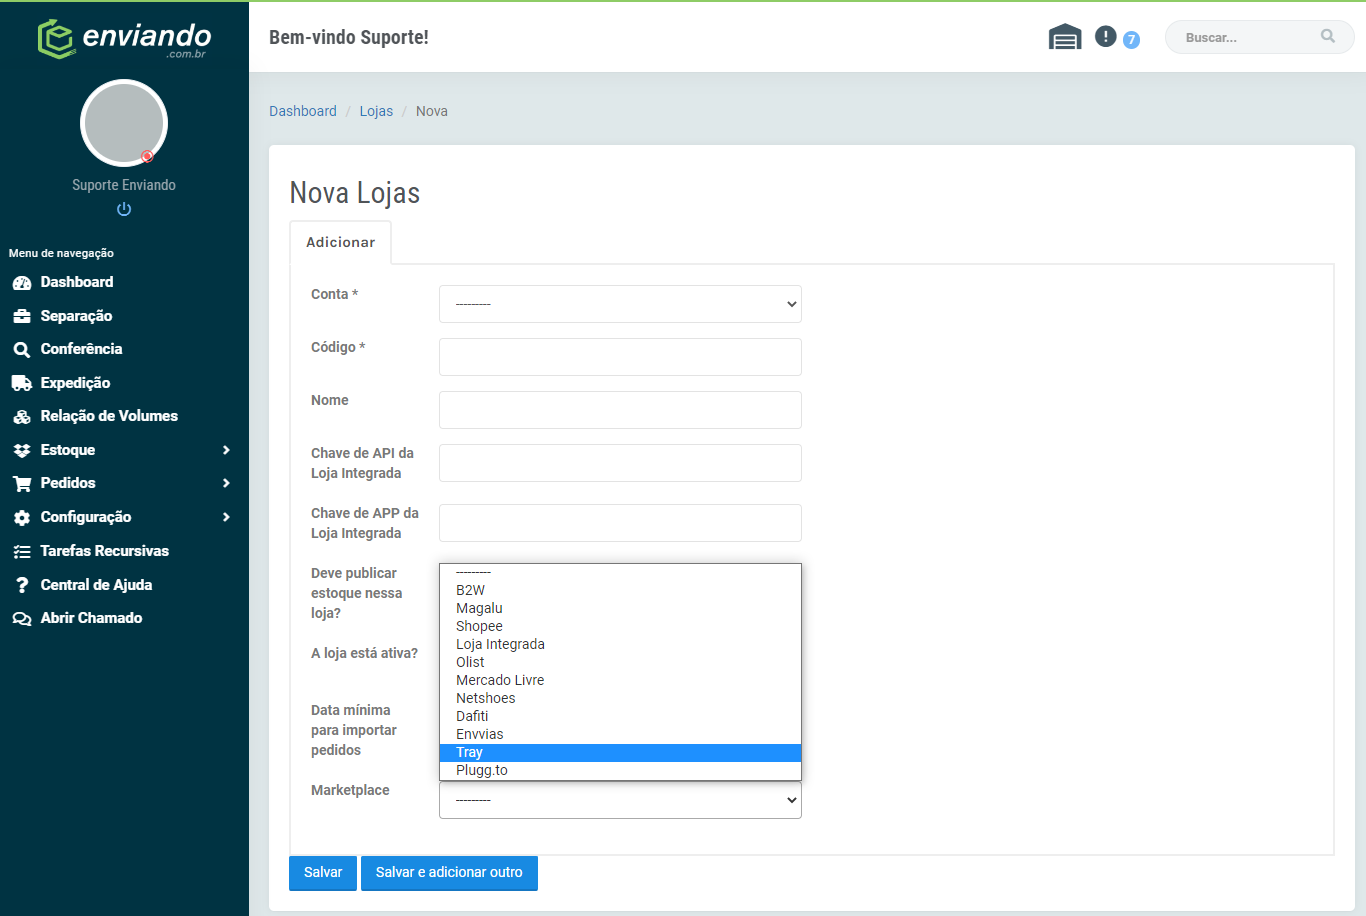Expand the Configuração submenu arrow
1366x916 pixels.
(x=226, y=517)
